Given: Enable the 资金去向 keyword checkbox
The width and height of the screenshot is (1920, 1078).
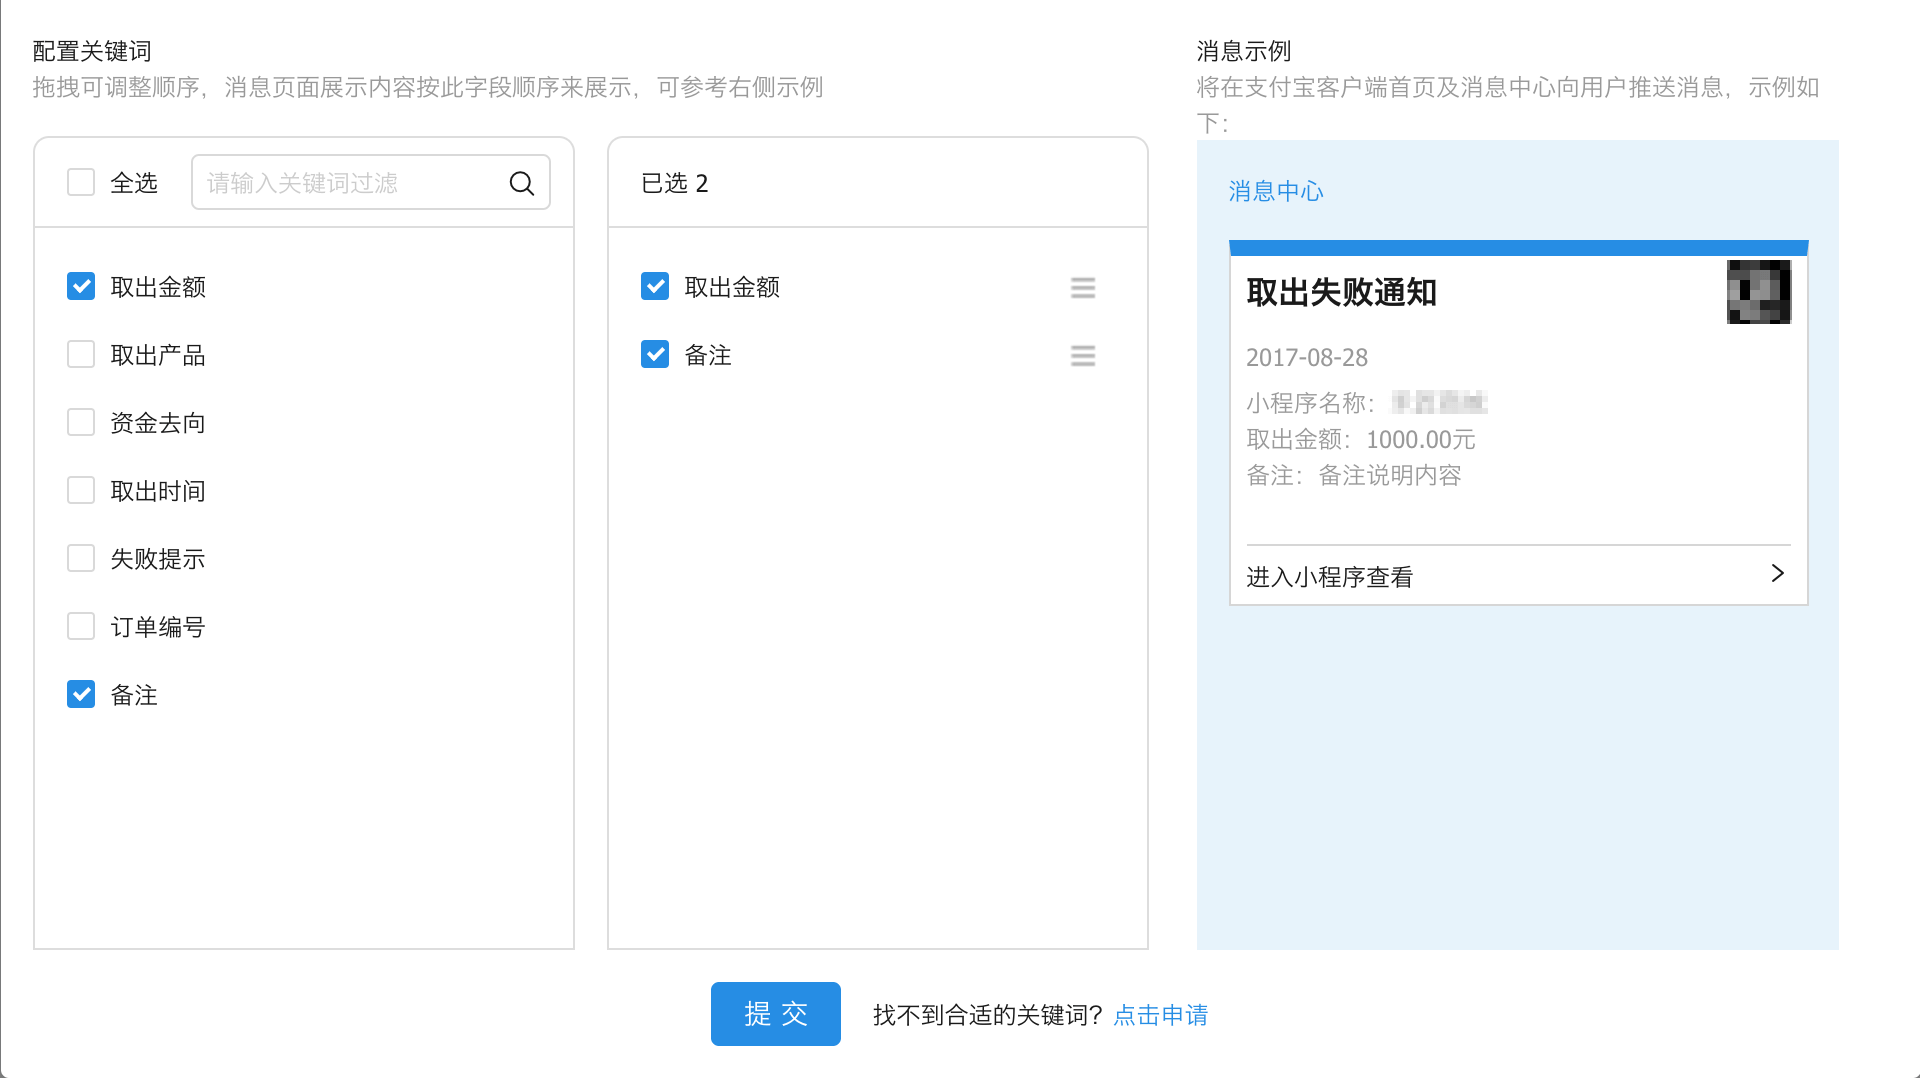Looking at the screenshot, I should (81, 423).
